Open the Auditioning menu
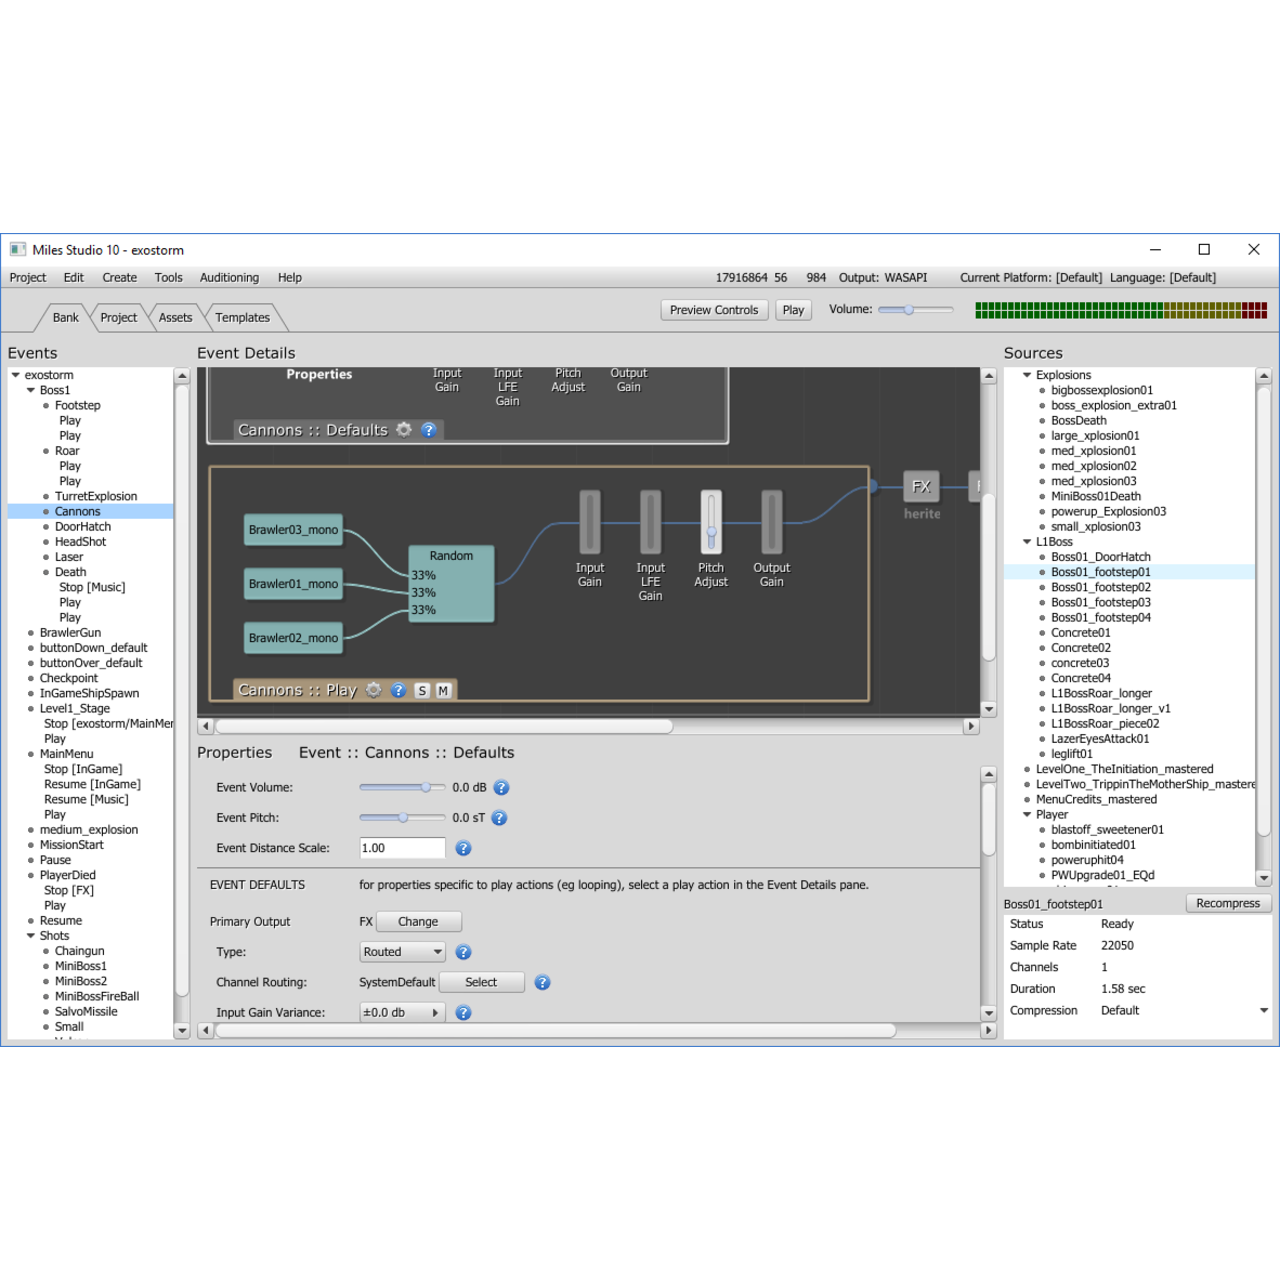This screenshot has width=1280, height=1280. coord(229,278)
